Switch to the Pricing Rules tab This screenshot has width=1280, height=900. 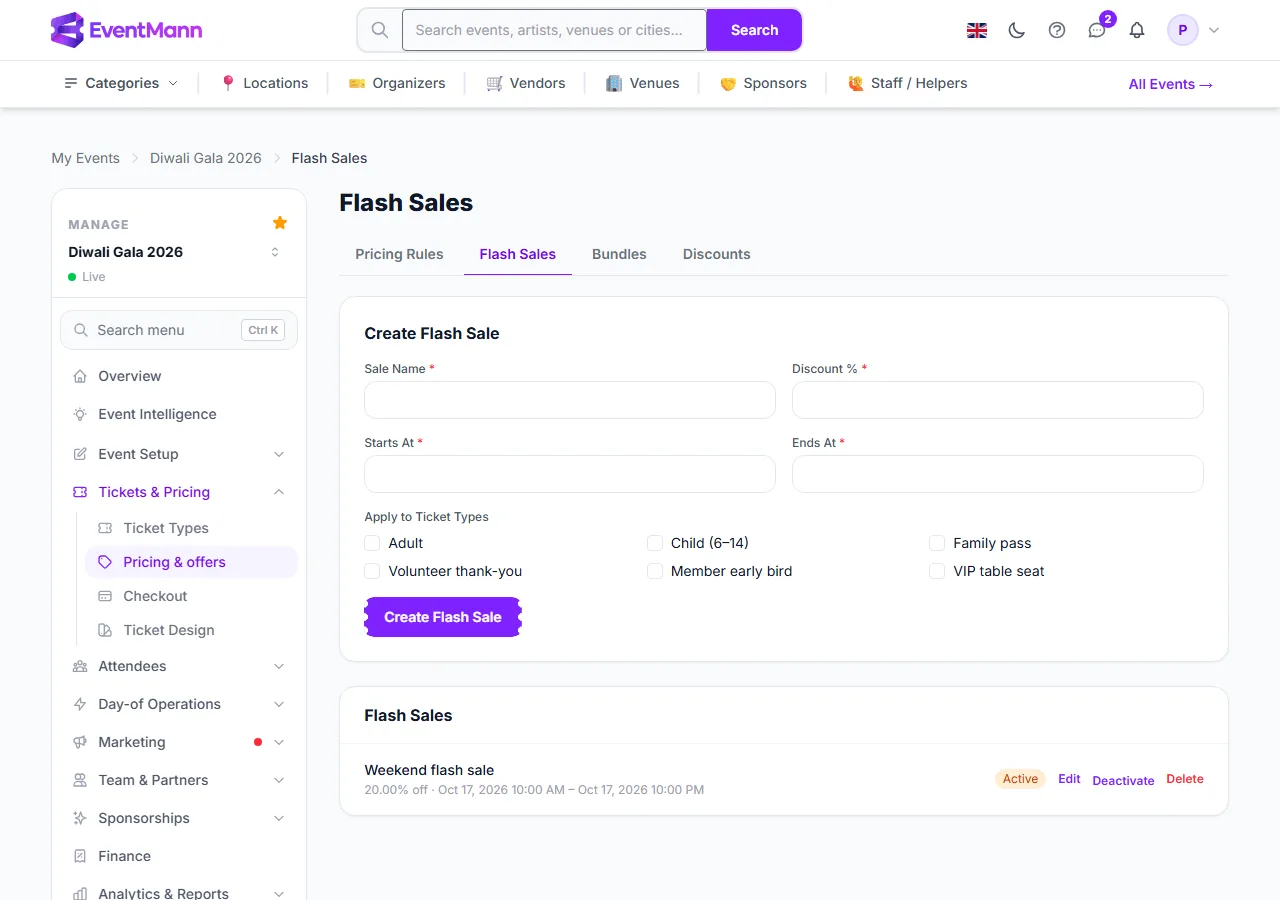click(x=399, y=254)
